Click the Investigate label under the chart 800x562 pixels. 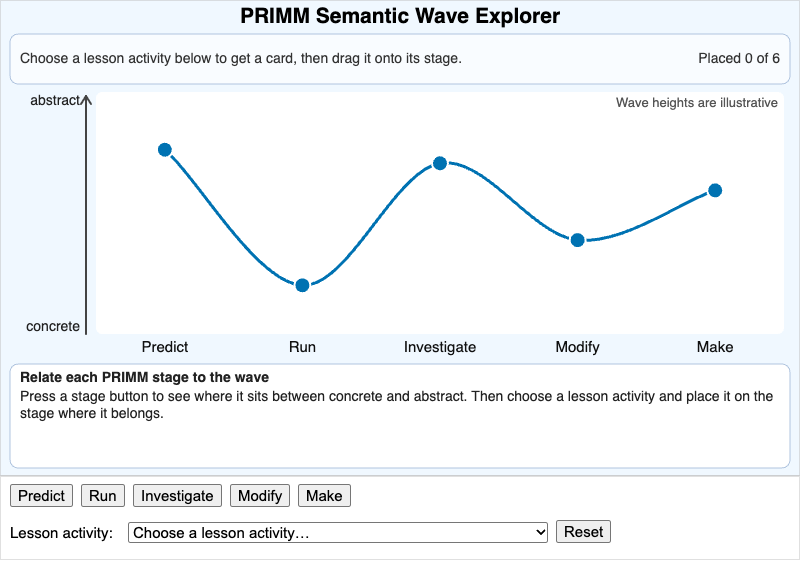(x=440, y=347)
